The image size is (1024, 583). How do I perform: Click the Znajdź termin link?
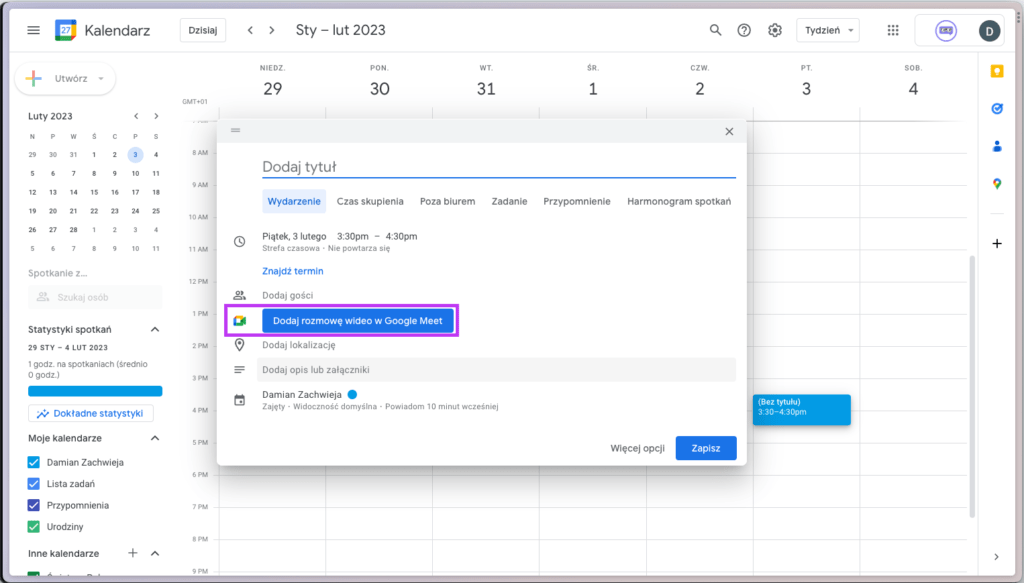293,271
